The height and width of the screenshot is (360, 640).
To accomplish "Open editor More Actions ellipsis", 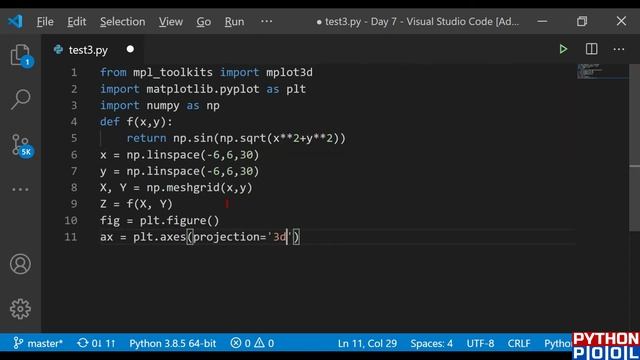I will click(619, 49).
